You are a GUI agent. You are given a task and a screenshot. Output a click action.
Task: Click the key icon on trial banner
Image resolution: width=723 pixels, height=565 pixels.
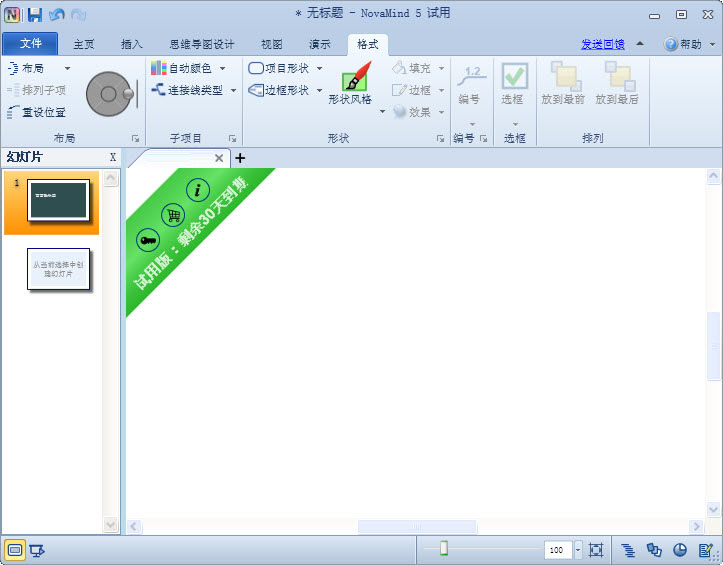click(x=148, y=239)
